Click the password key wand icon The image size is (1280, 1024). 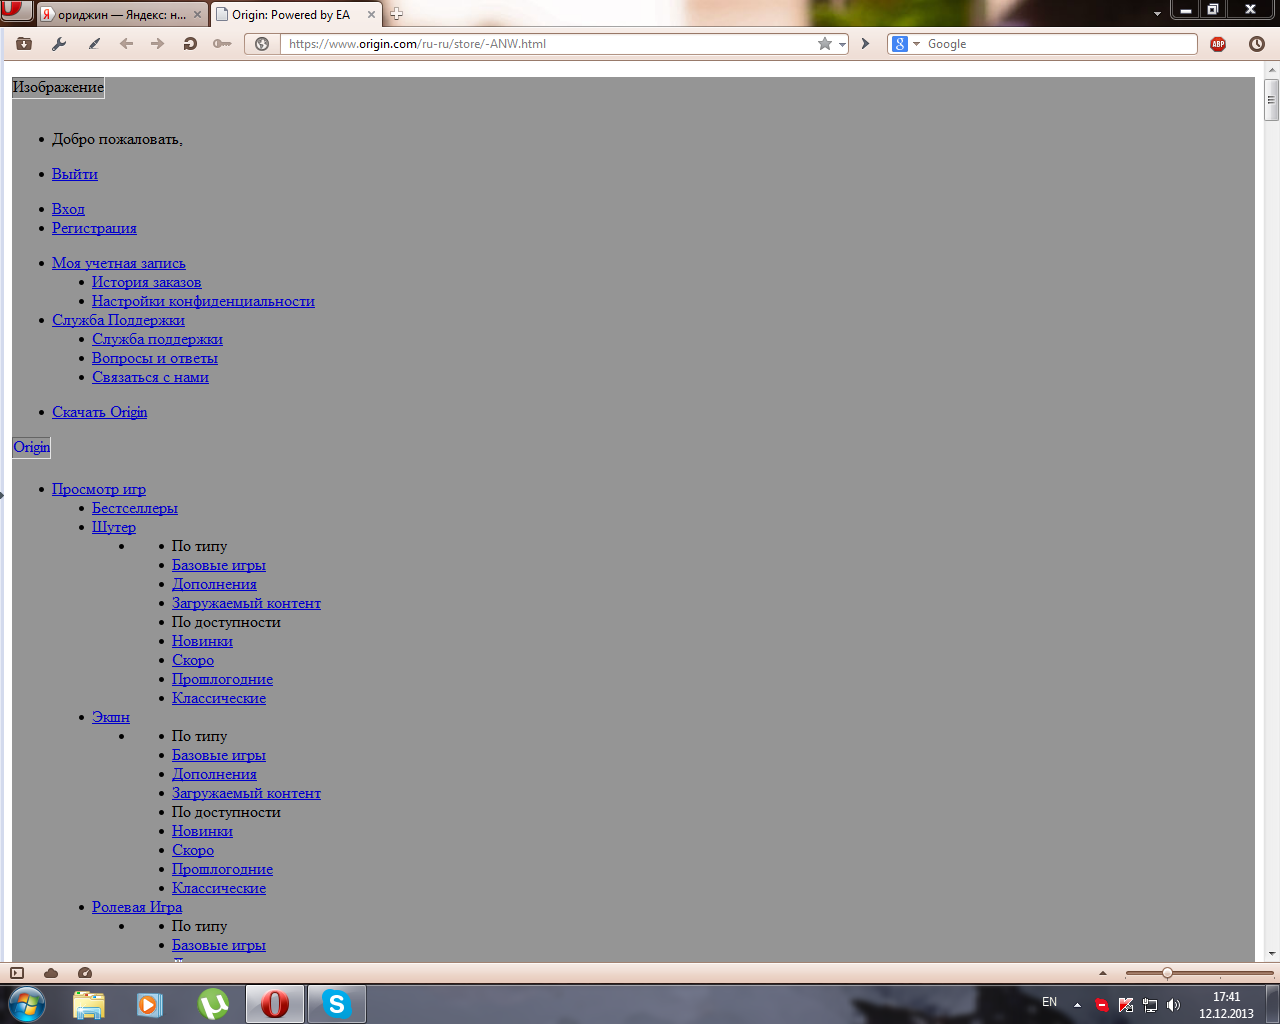point(221,44)
